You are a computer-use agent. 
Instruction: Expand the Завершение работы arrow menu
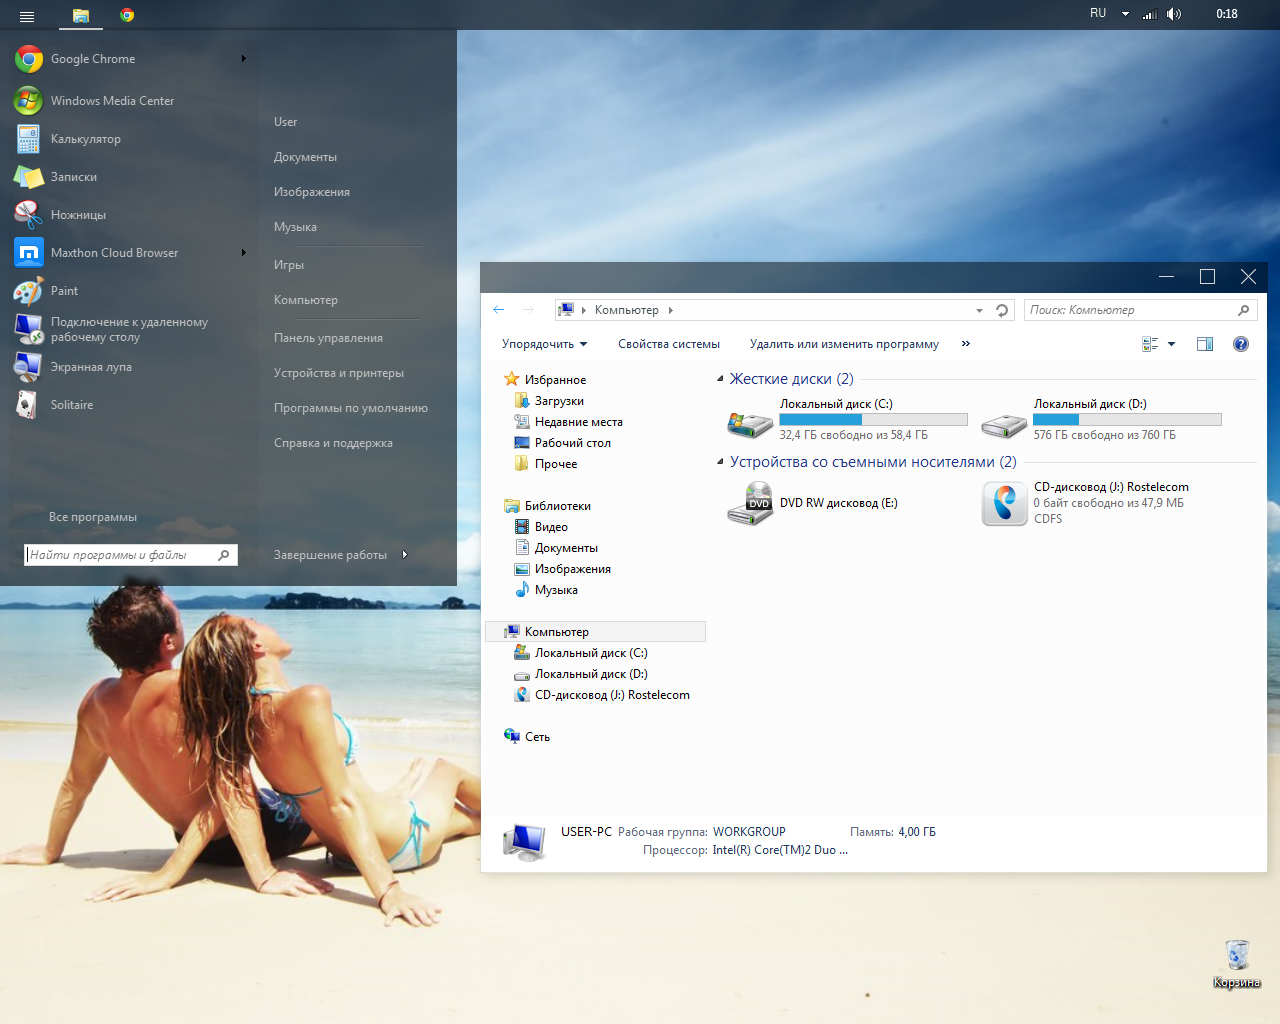pos(404,555)
